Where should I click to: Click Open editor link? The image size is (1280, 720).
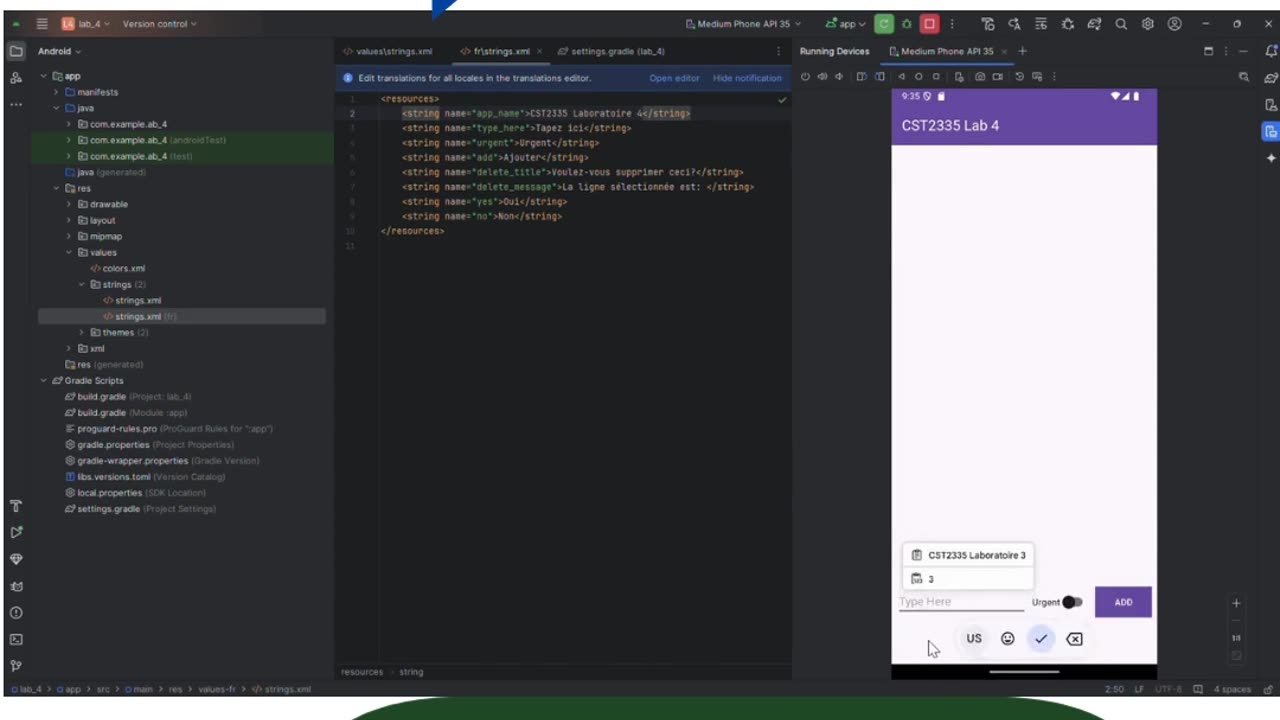click(674, 78)
